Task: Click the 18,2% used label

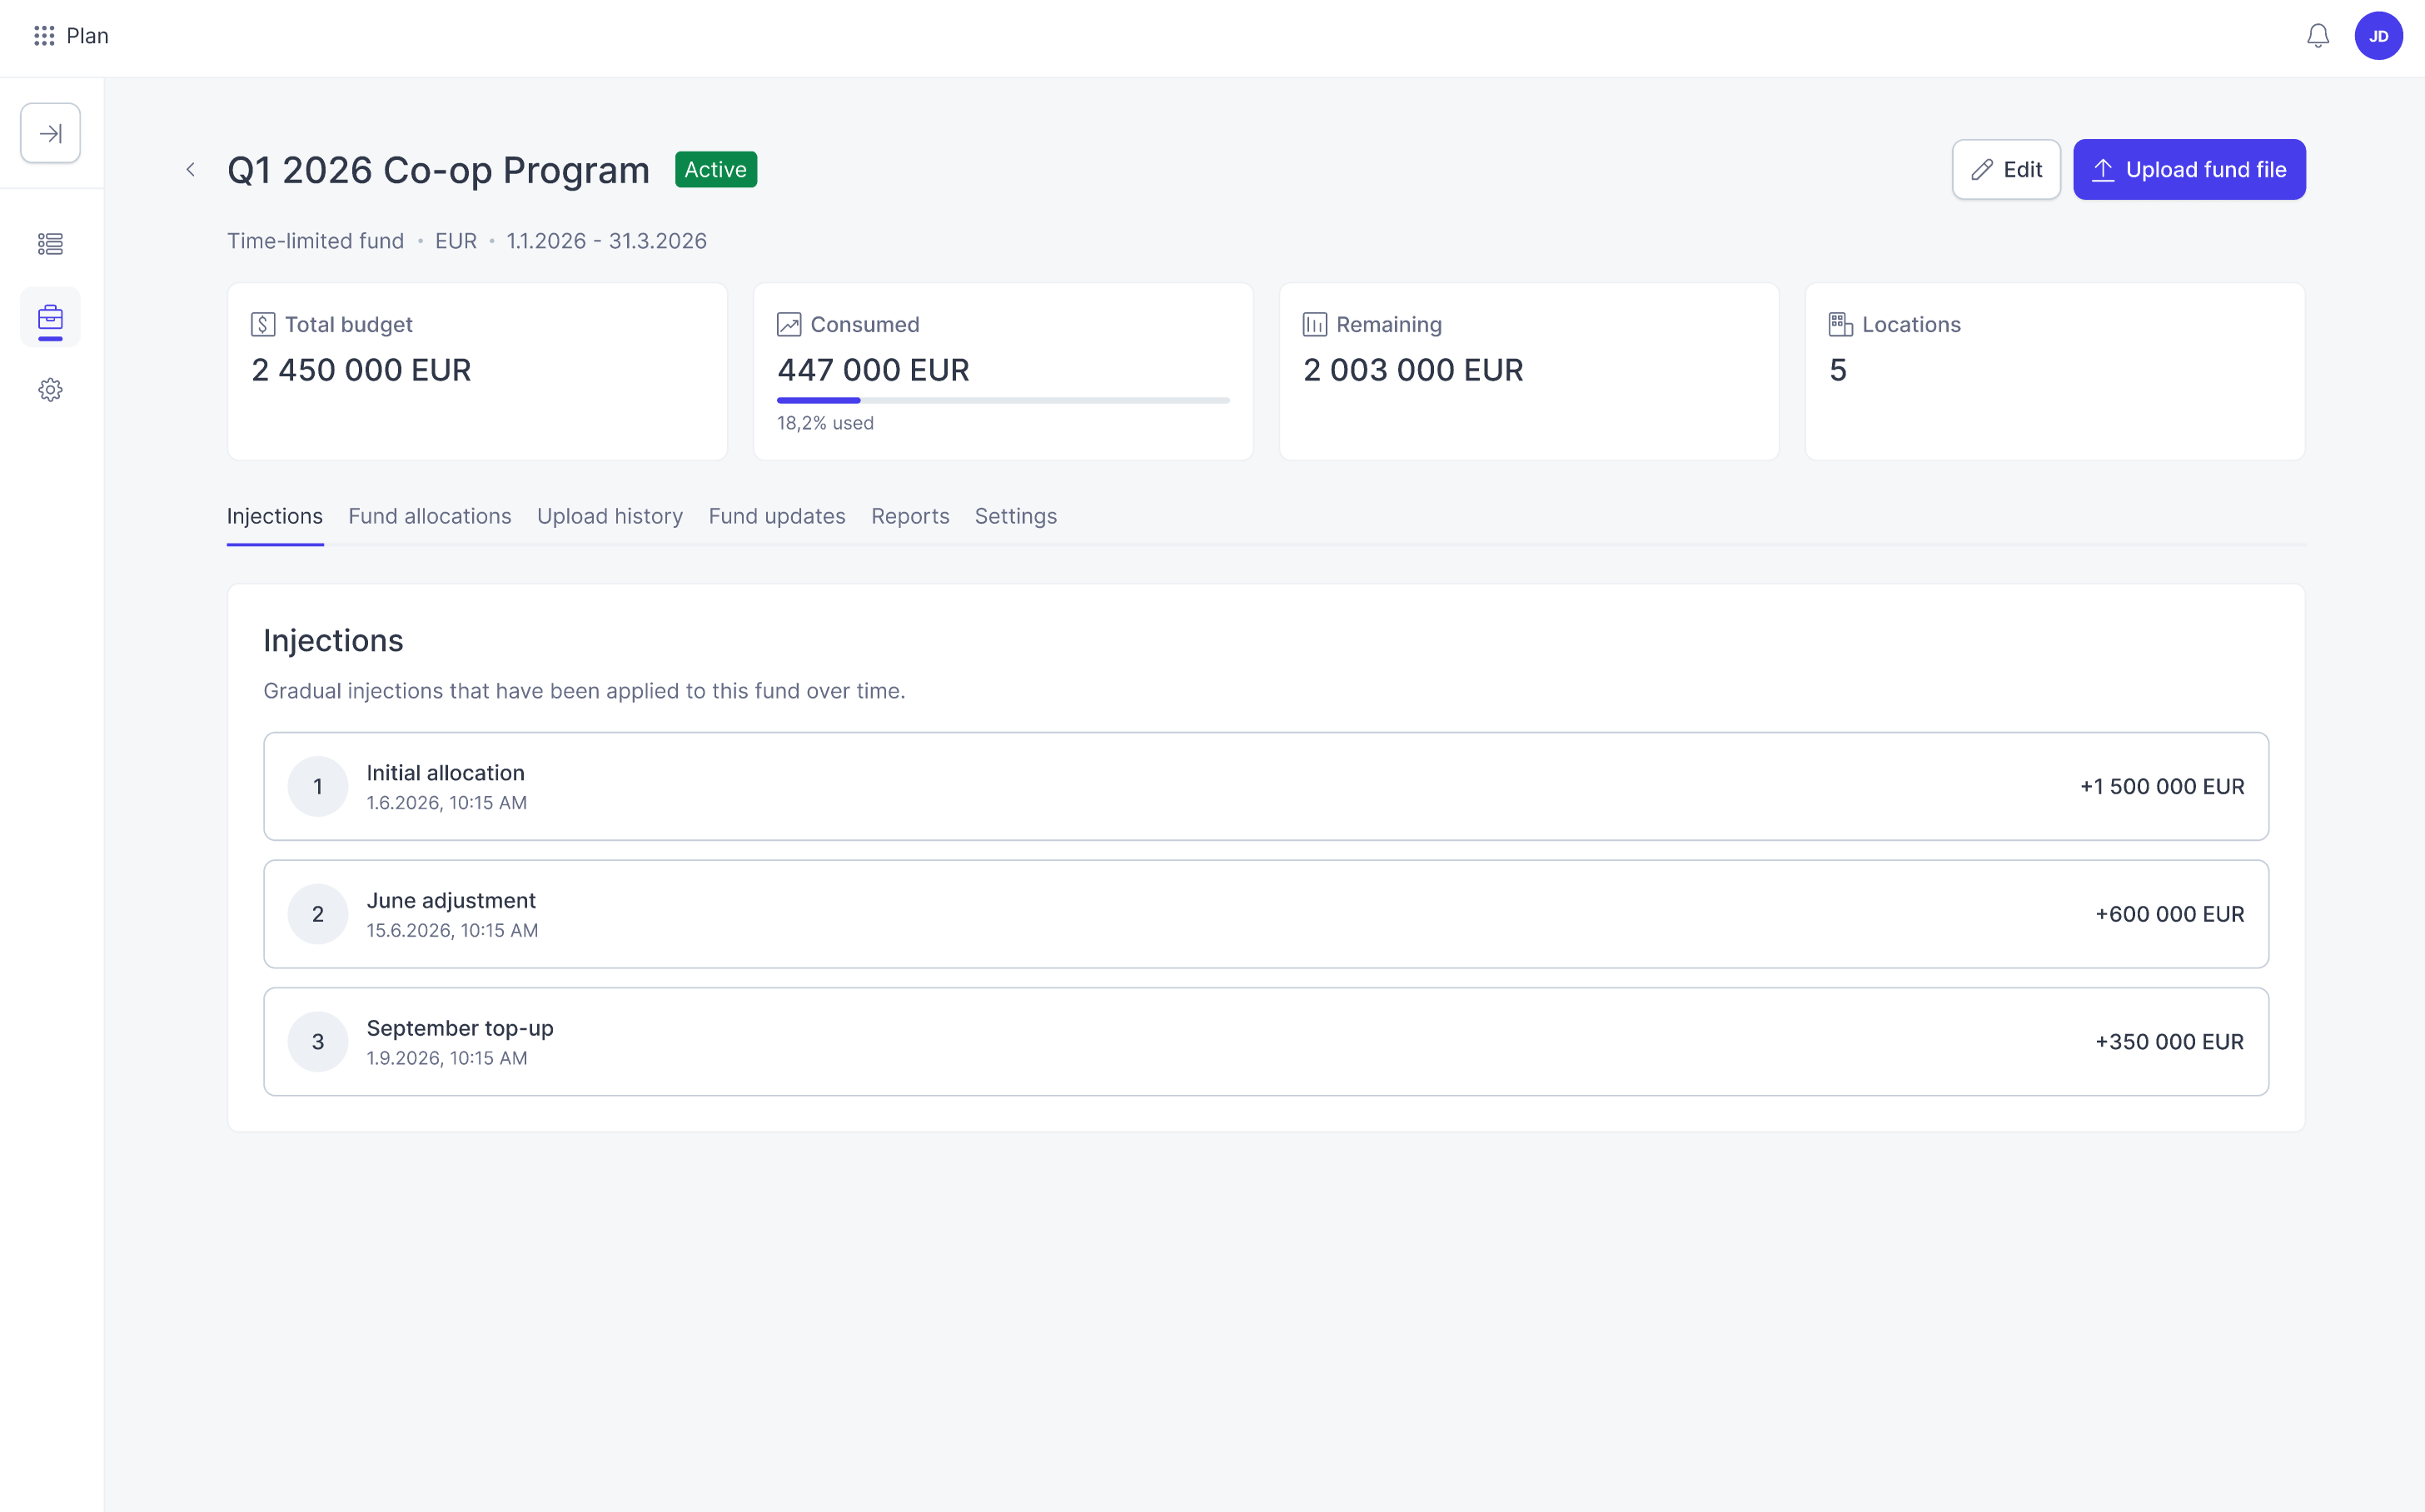Action: pyautogui.click(x=825, y=423)
